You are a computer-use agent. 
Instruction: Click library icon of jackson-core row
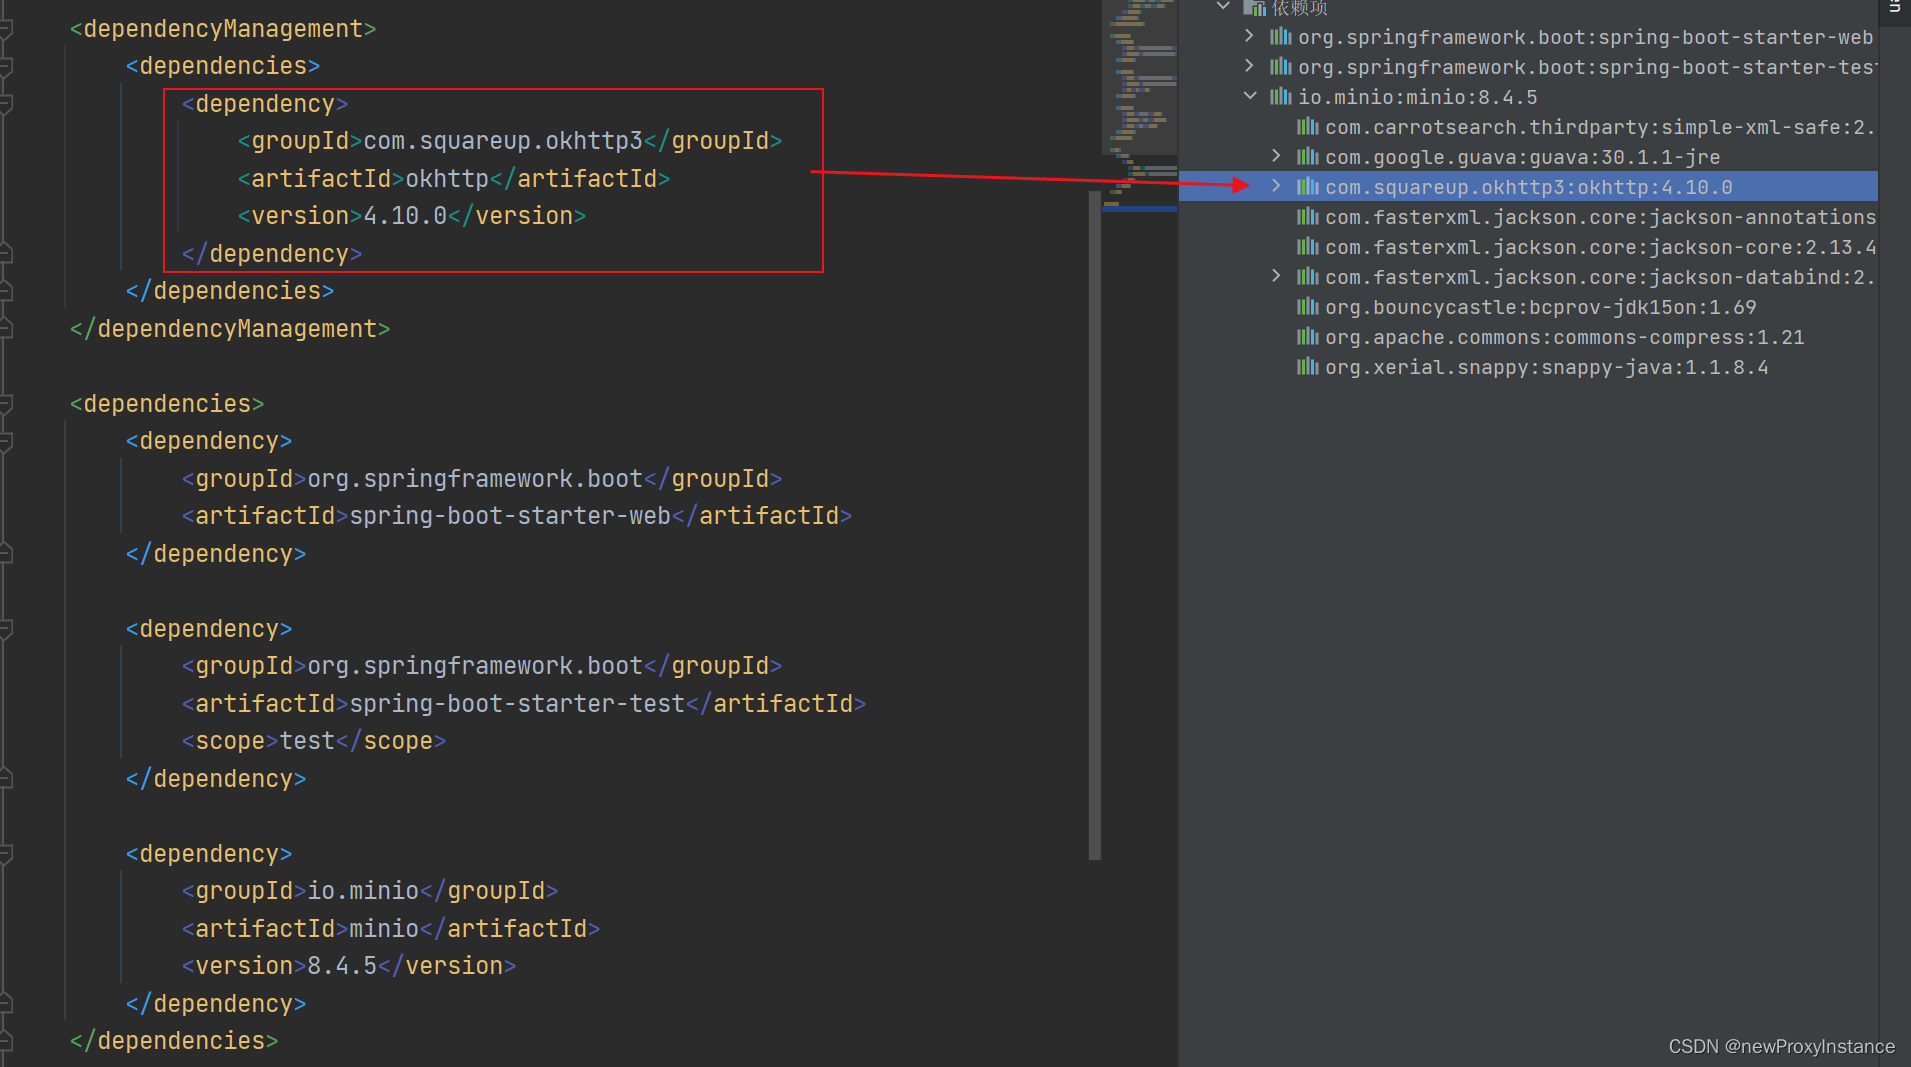[x=1308, y=247]
